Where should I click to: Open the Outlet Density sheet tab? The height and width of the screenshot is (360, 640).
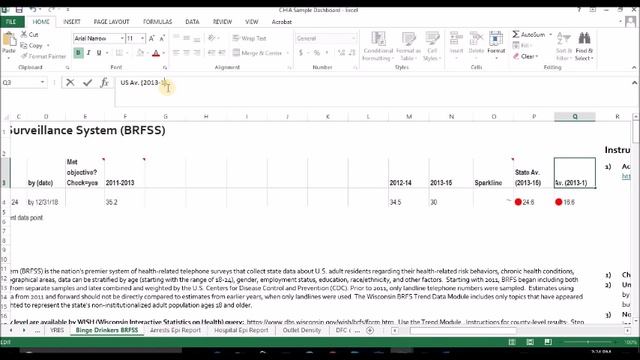[302, 330]
